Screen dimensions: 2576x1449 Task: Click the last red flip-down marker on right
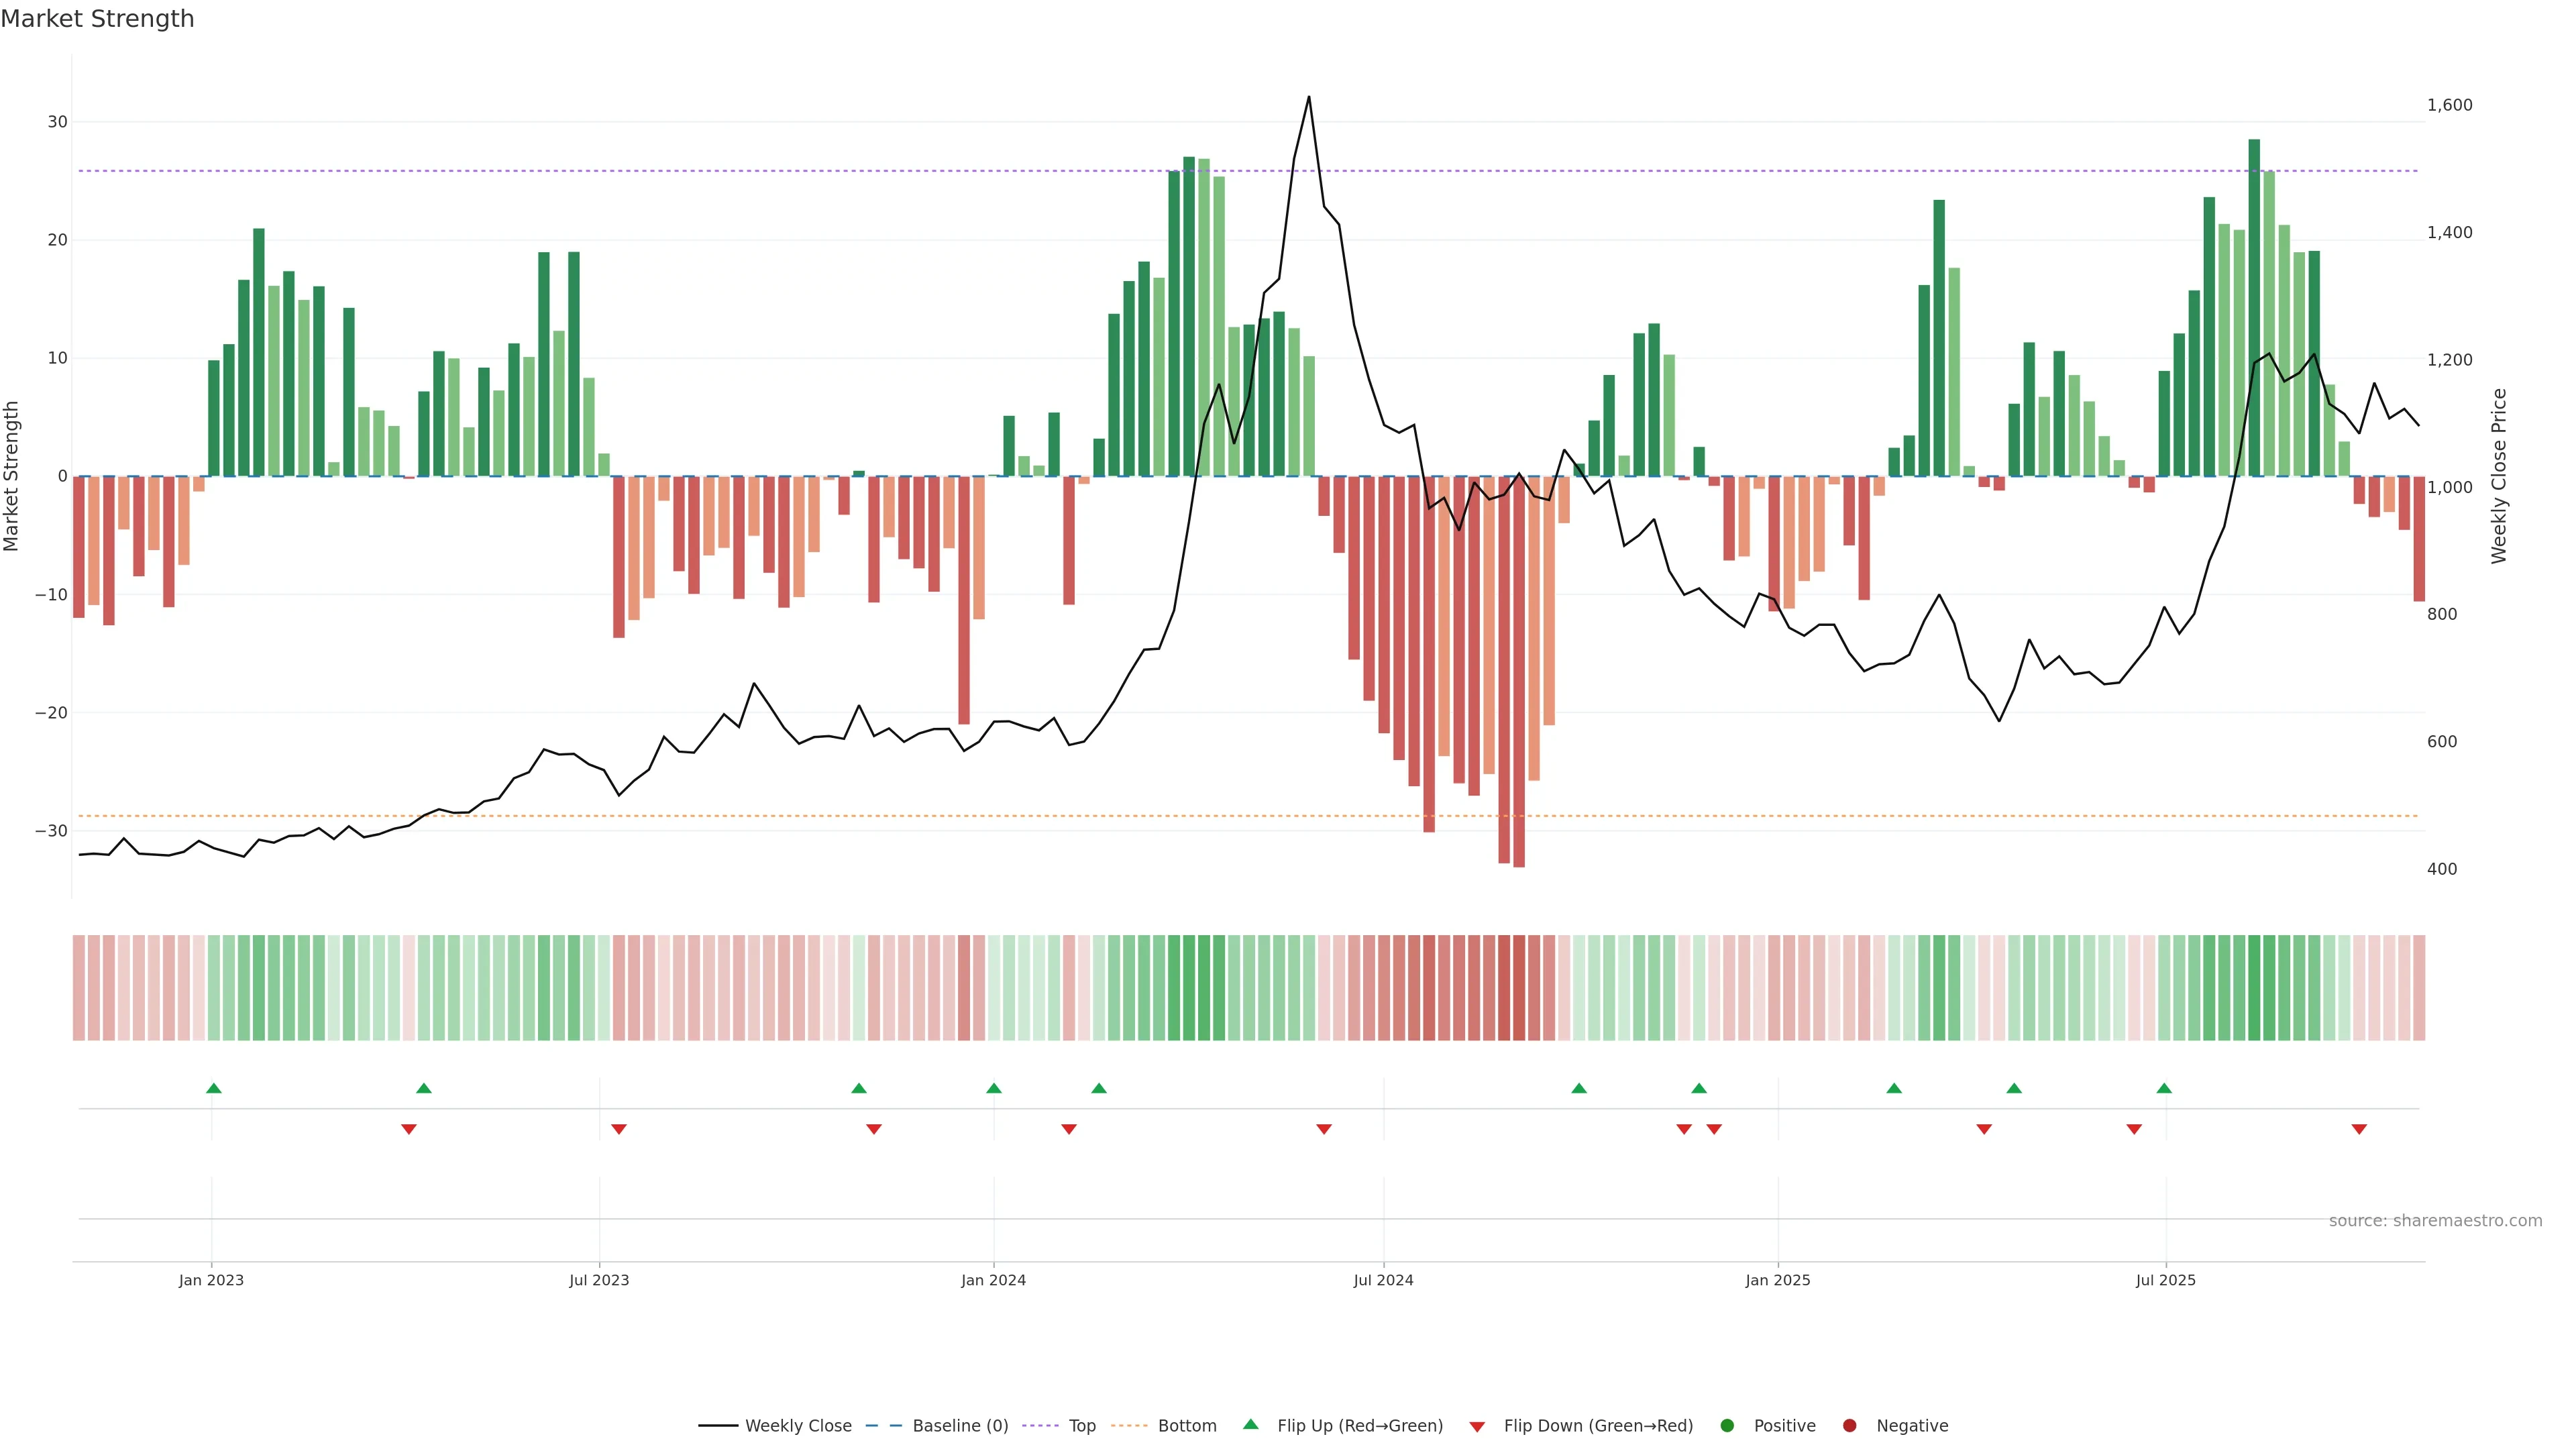2359,1129
